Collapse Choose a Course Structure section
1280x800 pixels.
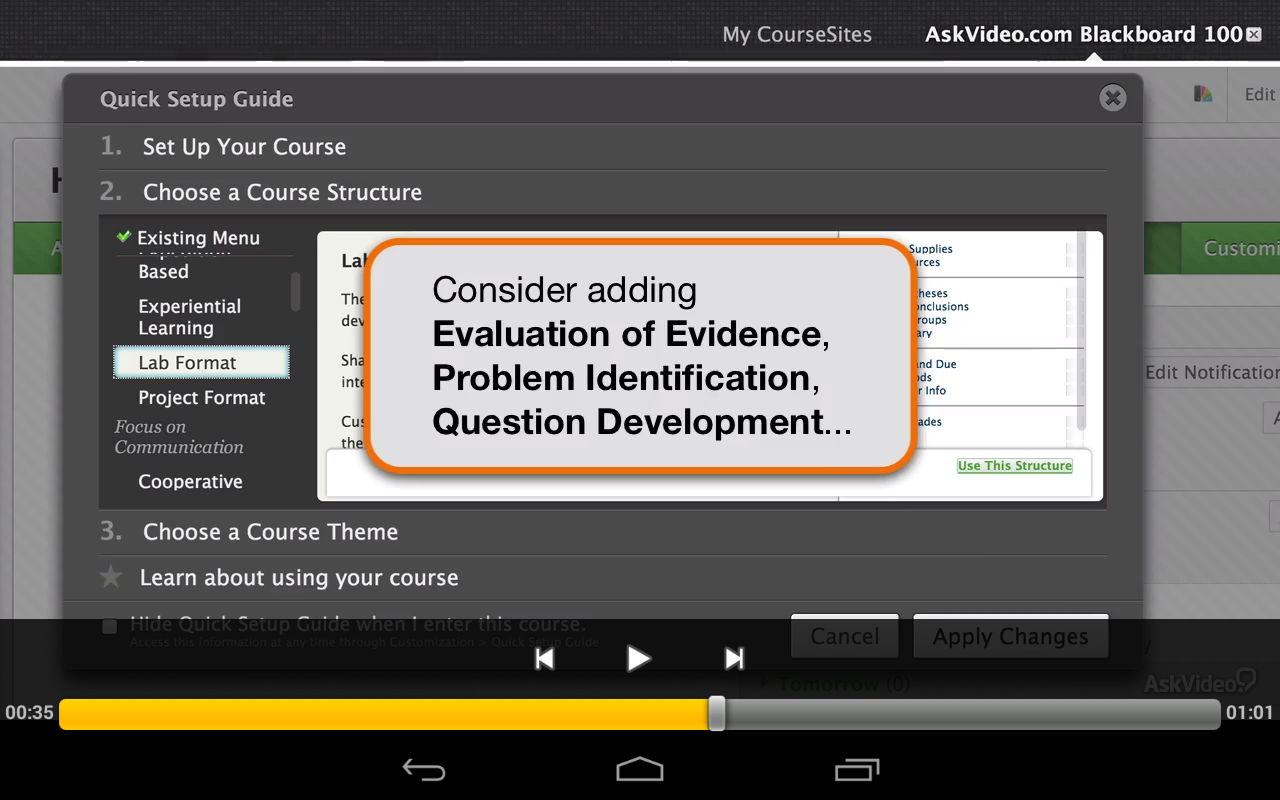click(282, 192)
